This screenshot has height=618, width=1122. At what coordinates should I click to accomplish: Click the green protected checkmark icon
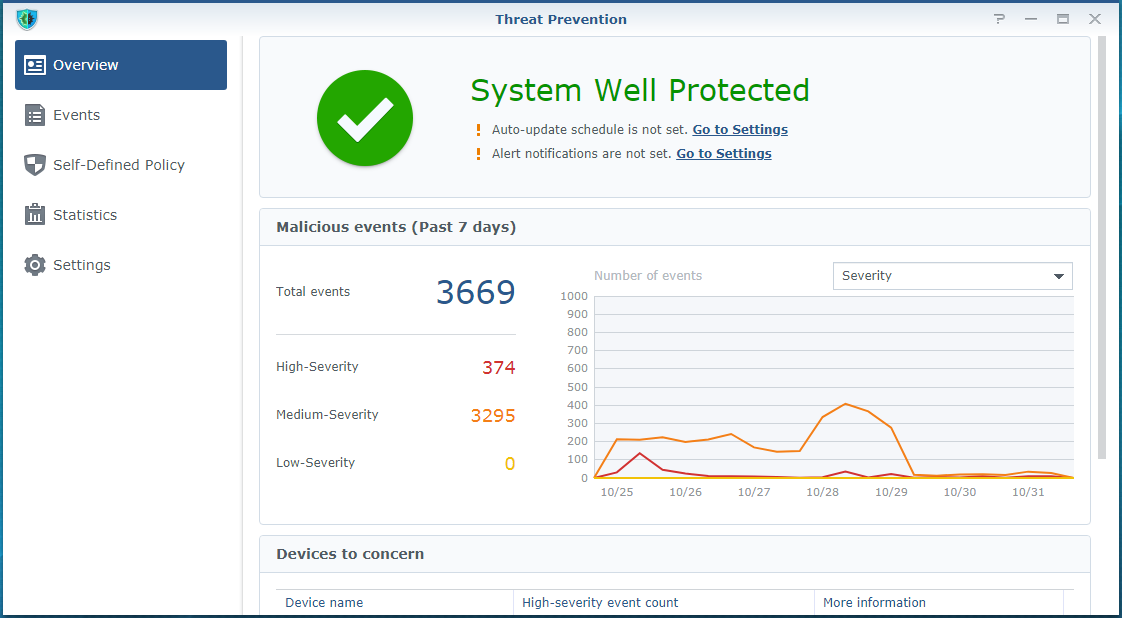pyautogui.click(x=364, y=118)
